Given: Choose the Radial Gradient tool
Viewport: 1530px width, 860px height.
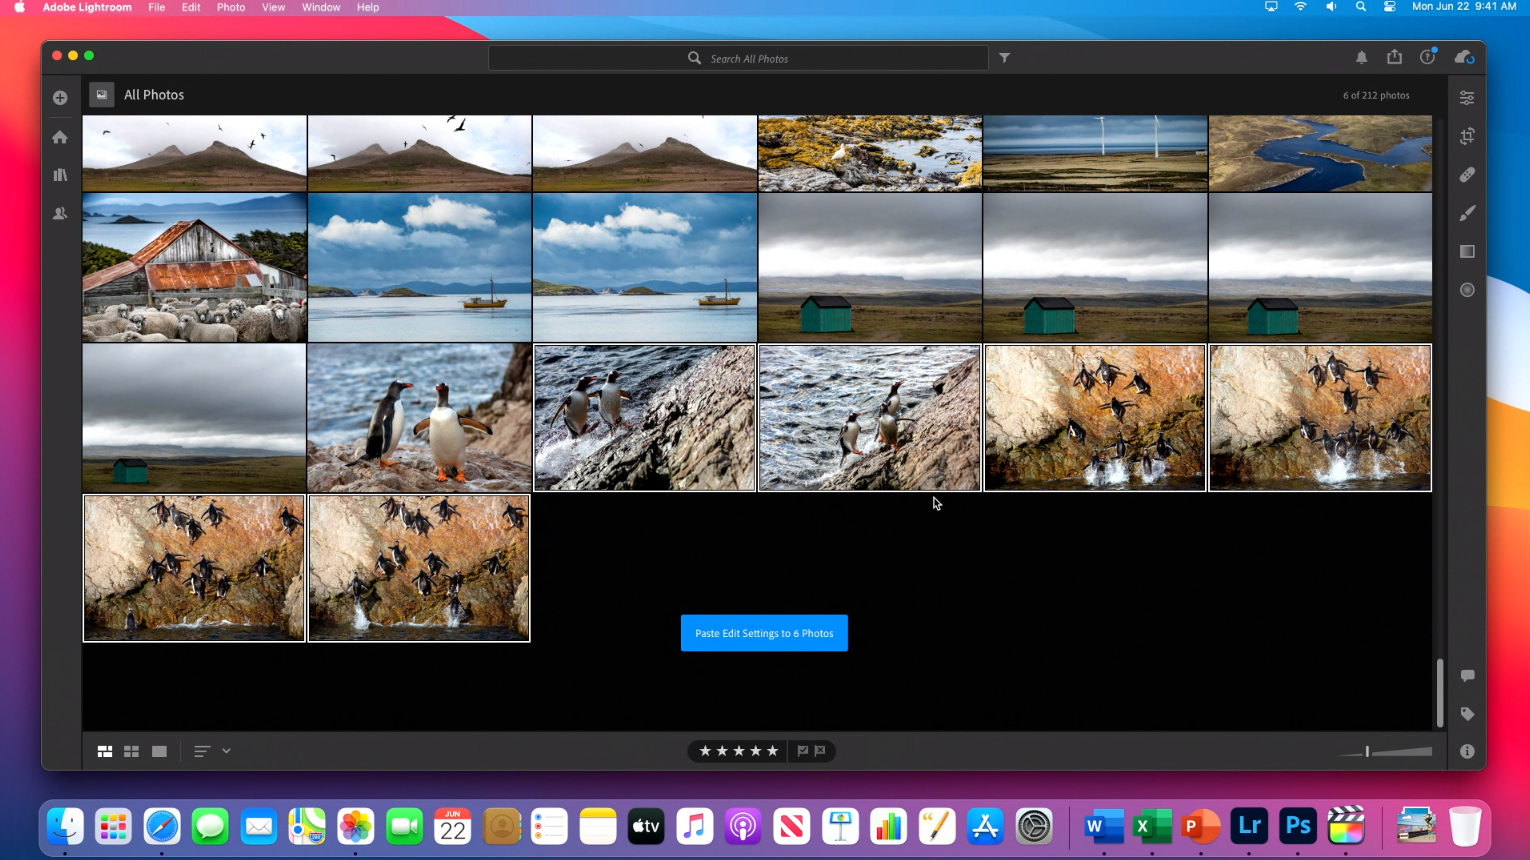Looking at the screenshot, I should pyautogui.click(x=1466, y=290).
